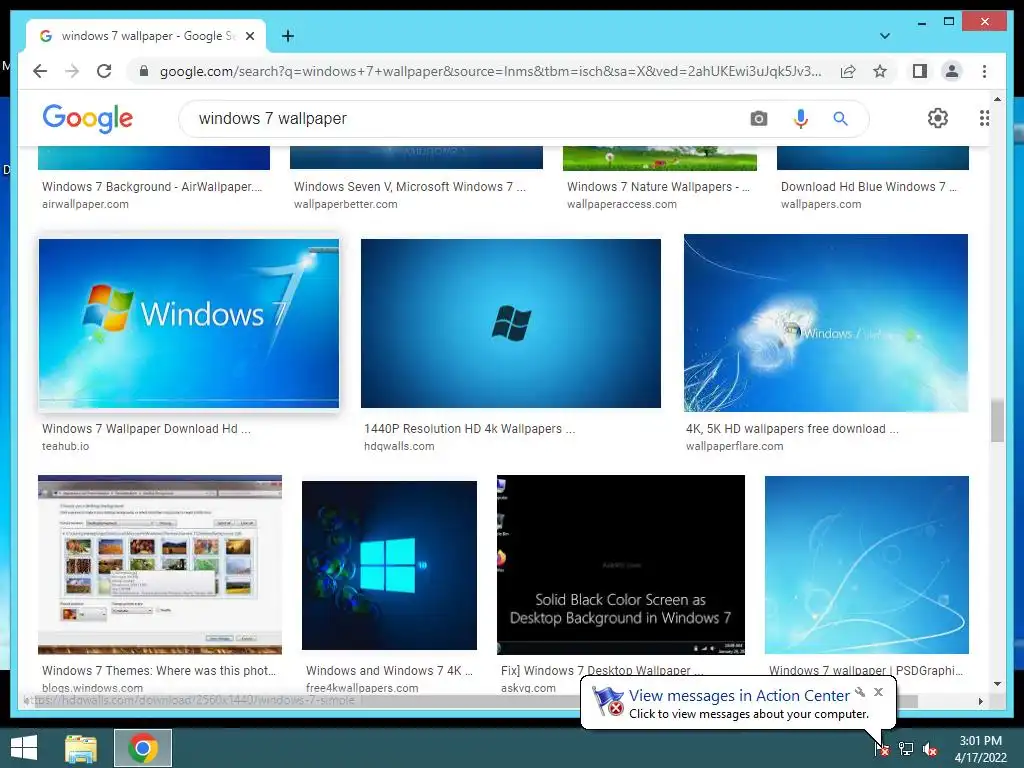The height and width of the screenshot is (768, 1024).
Task: Open Windows Seven V, Microsoft Windows 7 result
Action: point(409,187)
